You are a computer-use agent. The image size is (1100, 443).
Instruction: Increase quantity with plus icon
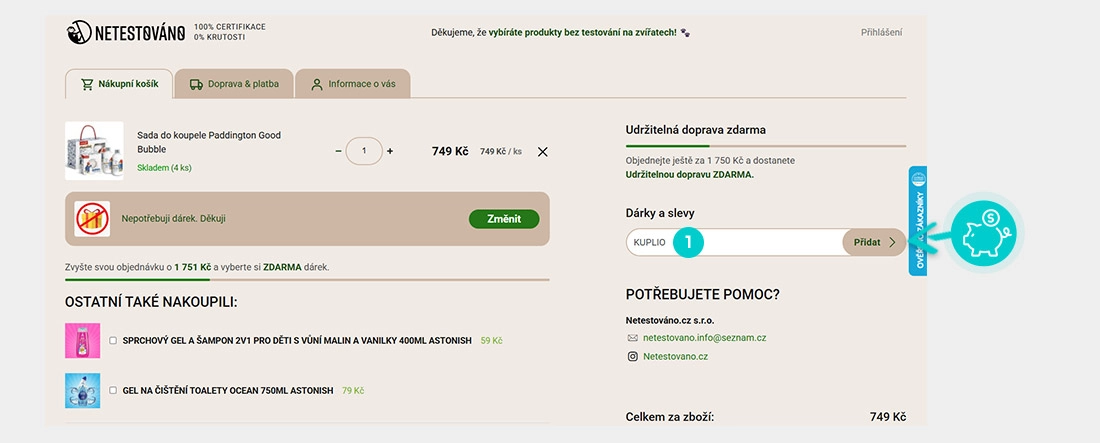point(390,151)
